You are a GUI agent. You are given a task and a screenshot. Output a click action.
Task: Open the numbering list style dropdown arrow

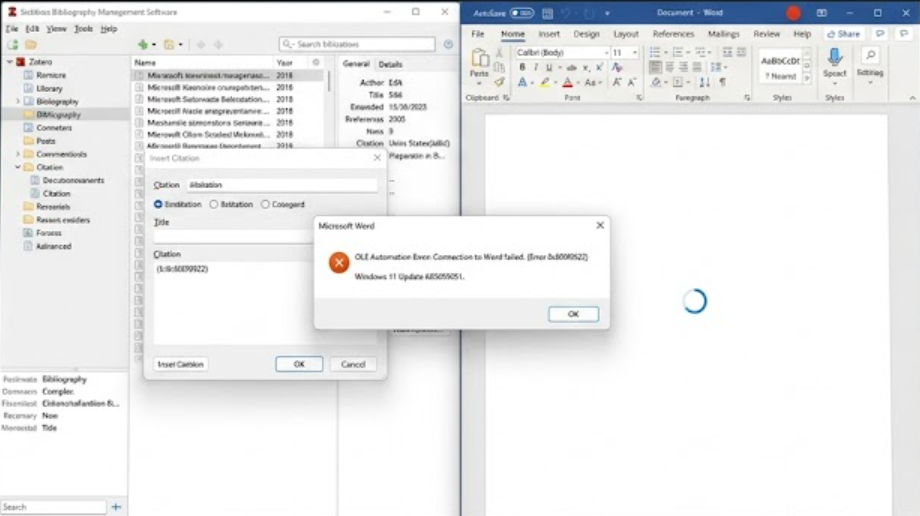(x=688, y=53)
